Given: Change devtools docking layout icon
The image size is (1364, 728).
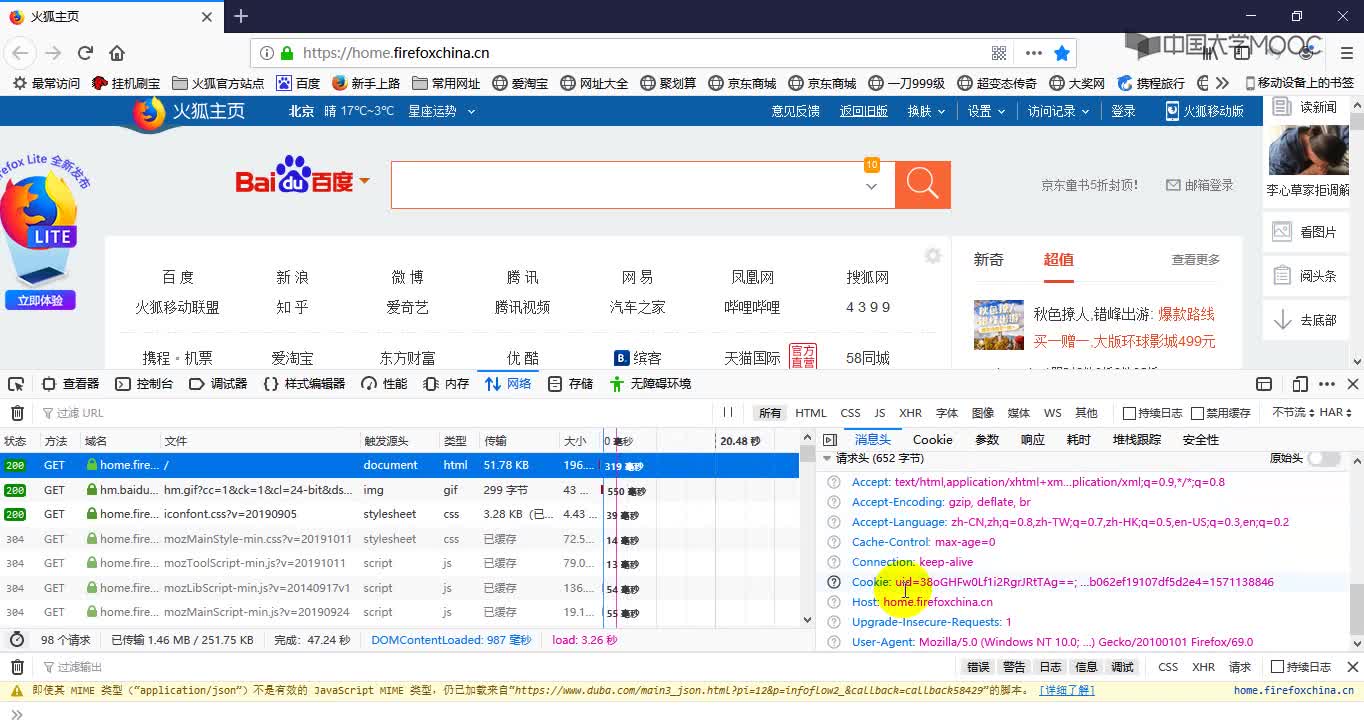Looking at the screenshot, I should [x=1264, y=384].
